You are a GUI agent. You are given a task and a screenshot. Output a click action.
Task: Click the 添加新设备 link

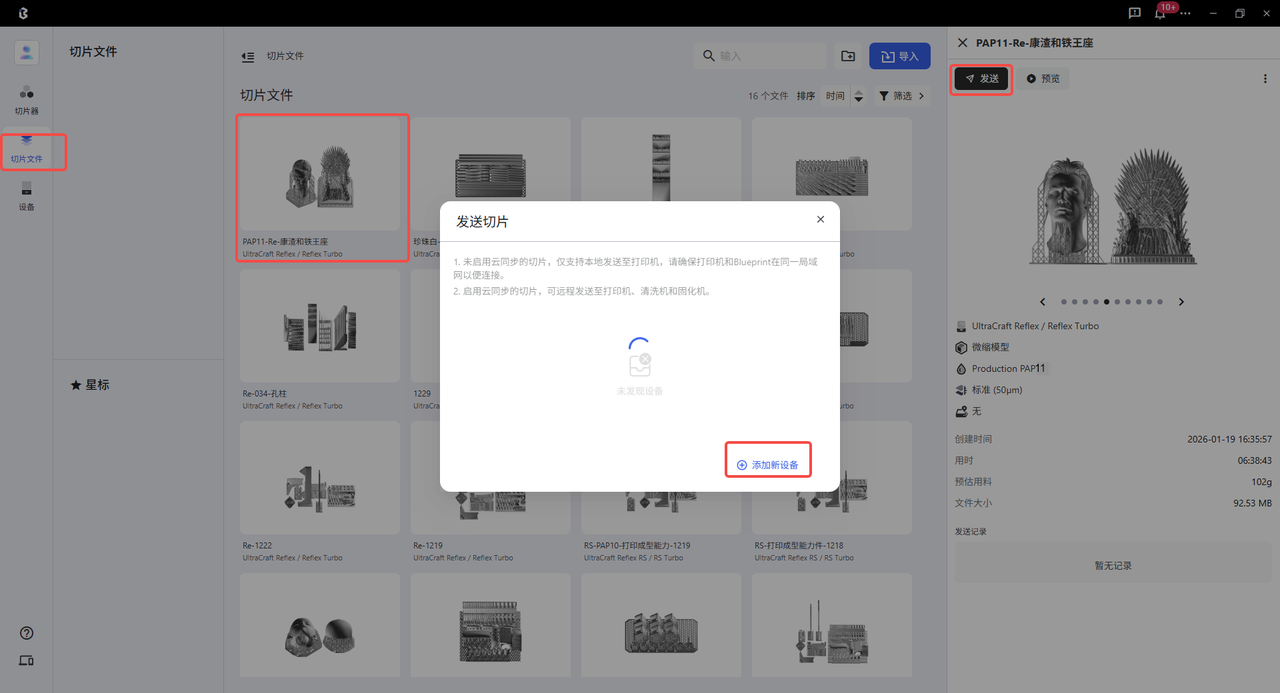[x=768, y=465]
